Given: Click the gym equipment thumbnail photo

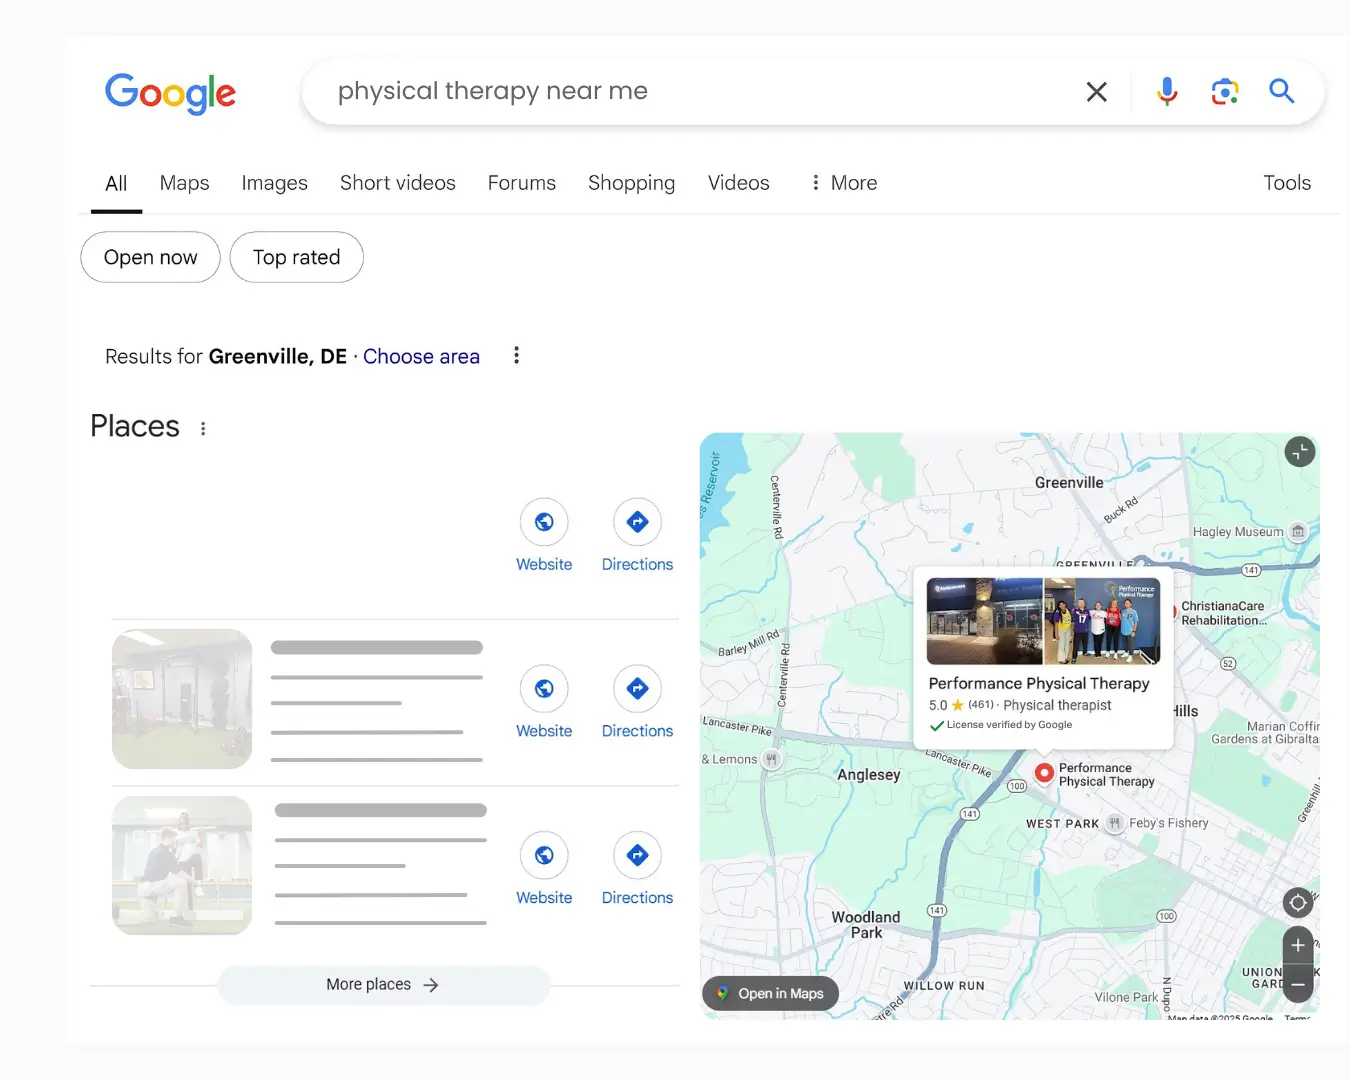Looking at the screenshot, I should pos(182,699).
